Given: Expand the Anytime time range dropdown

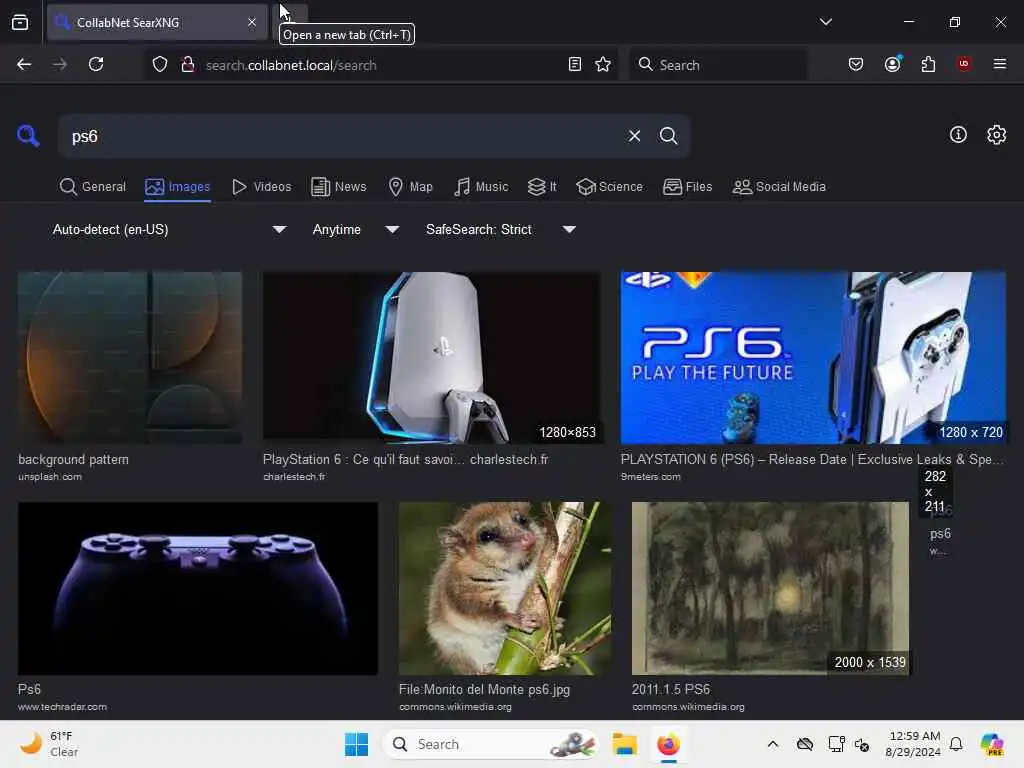Looking at the screenshot, I should (355, 229).
